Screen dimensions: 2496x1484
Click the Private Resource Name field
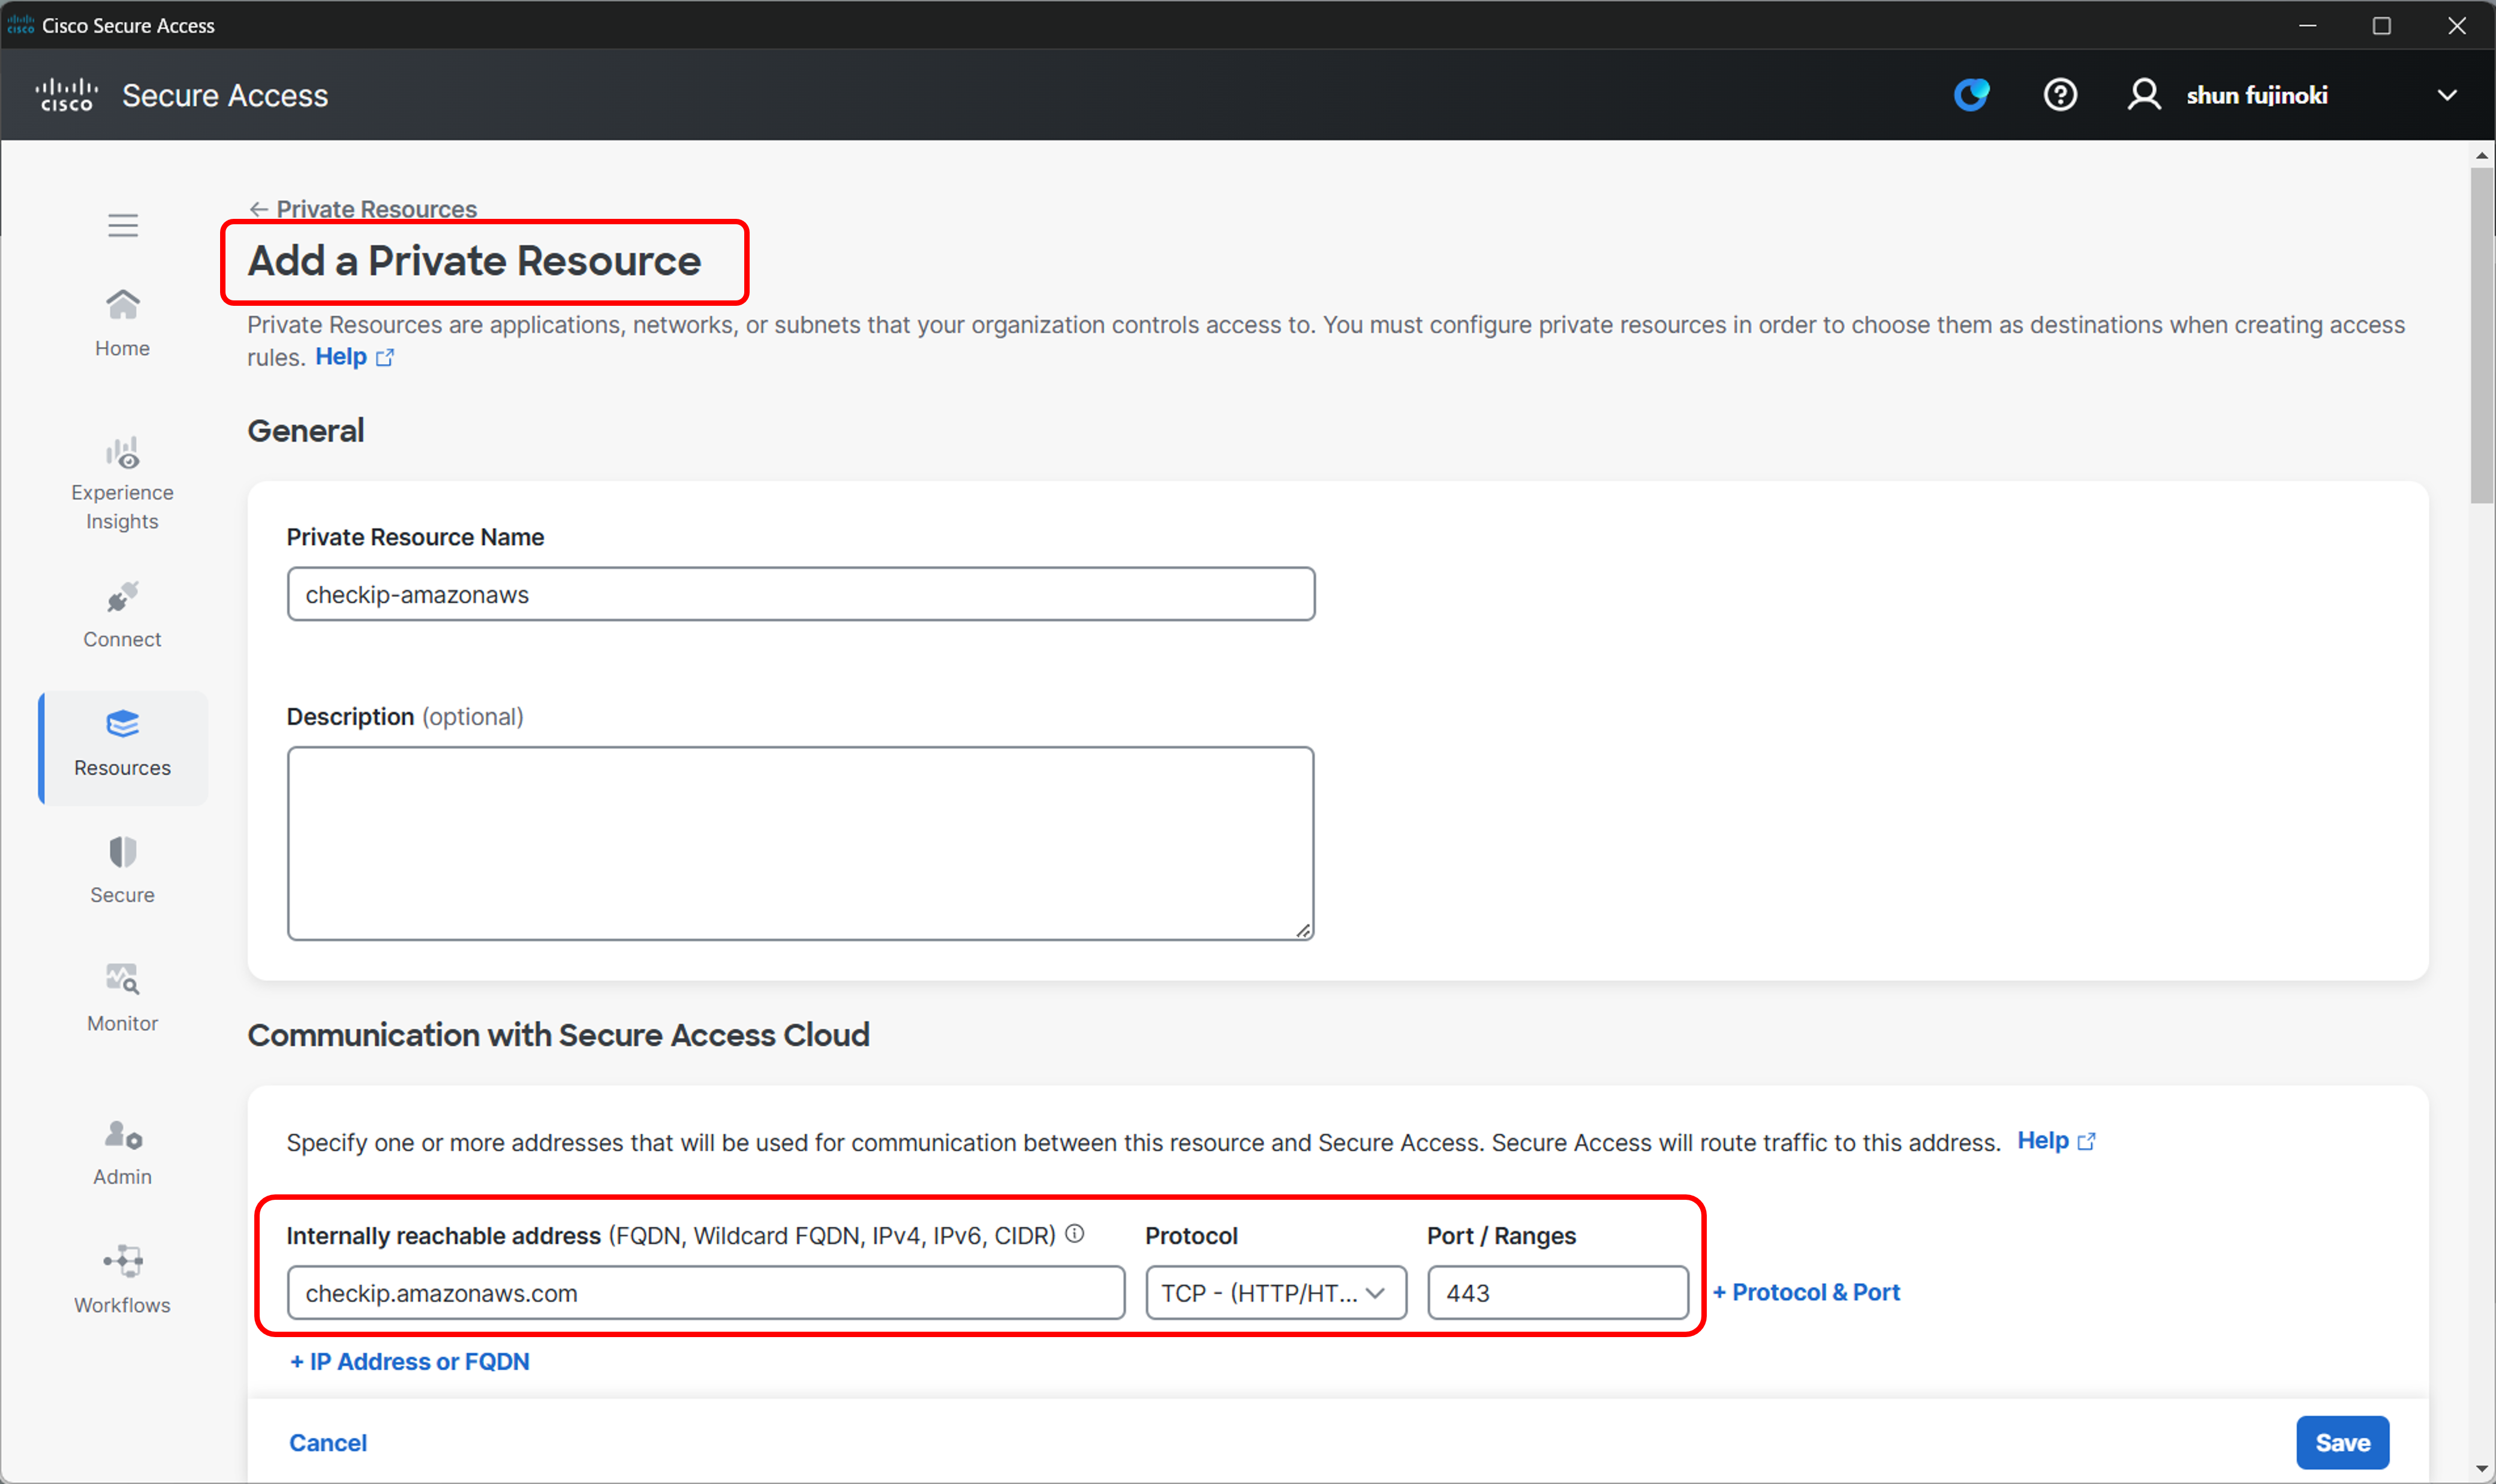tap(801, 594)
